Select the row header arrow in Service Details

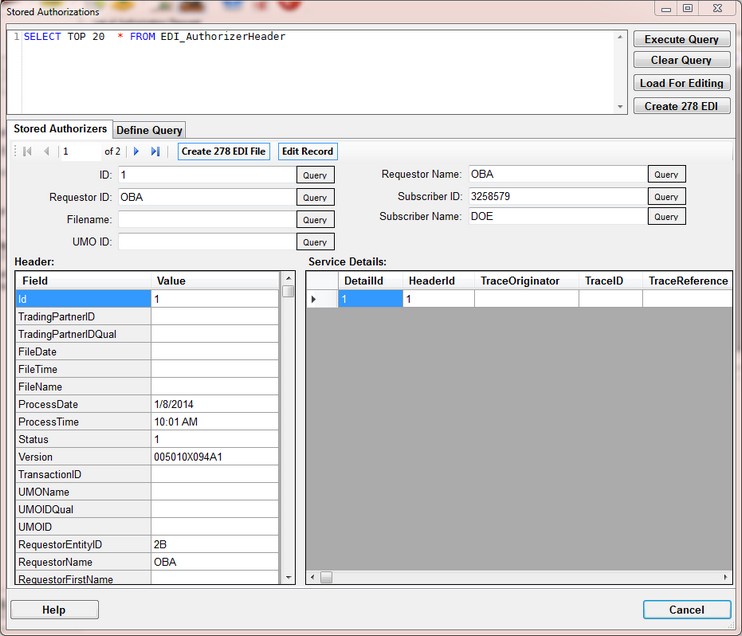pos(316,299)
